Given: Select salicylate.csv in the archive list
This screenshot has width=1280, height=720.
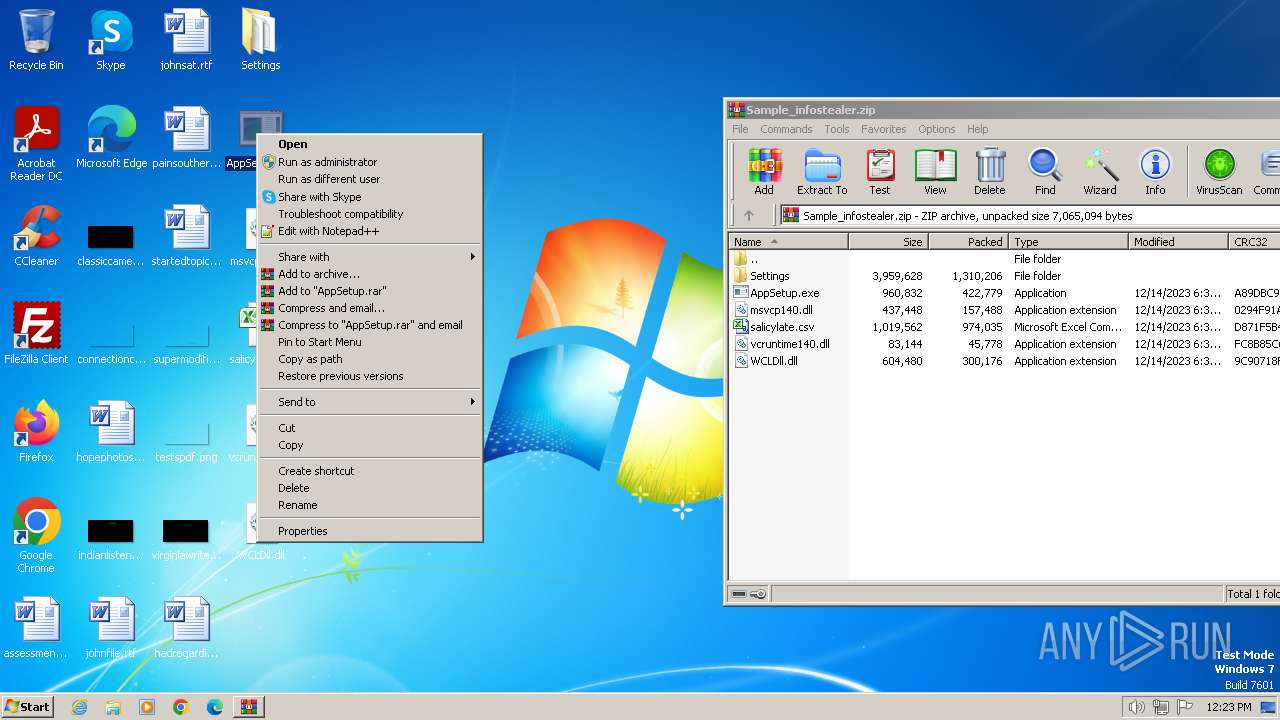Looking at the screenshot, I should click(782, 327).
